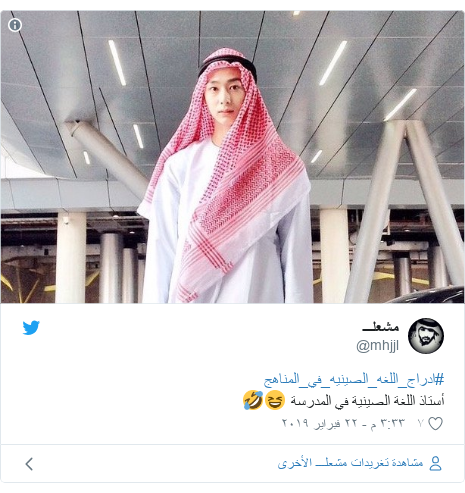Click the info icon on the photo
Image resolution: width=465 pixels, height=493 pixels.
[15, 25]
